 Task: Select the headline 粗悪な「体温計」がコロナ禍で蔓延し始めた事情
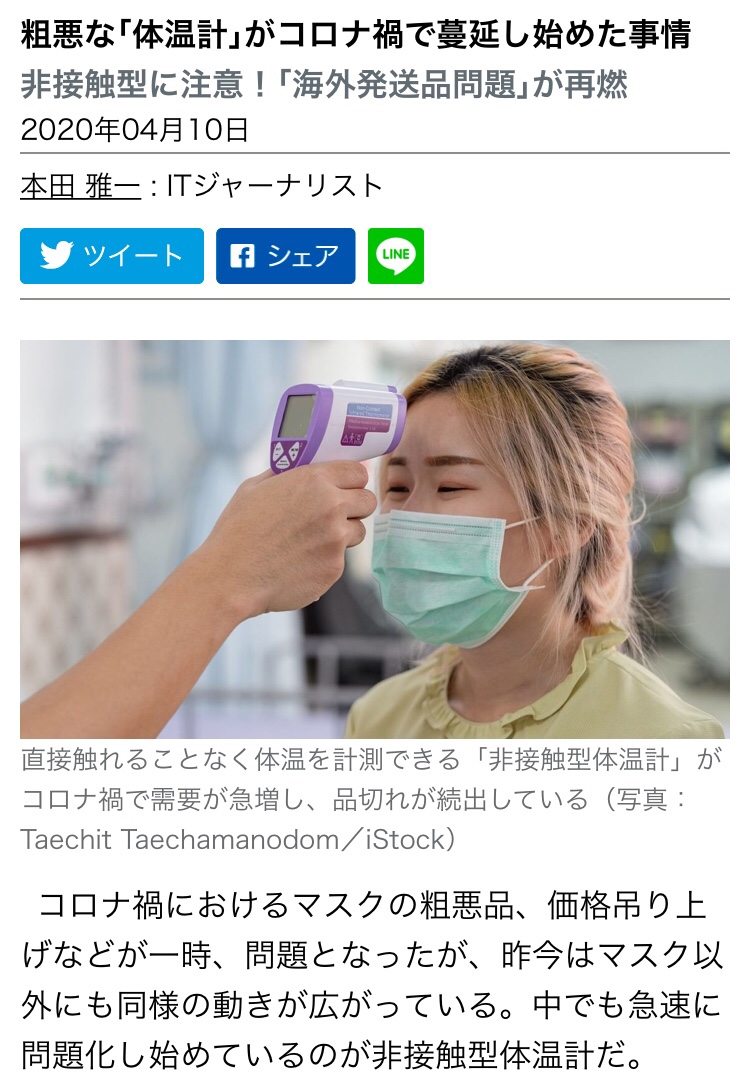pyautogui.click(x=356, y=35)
